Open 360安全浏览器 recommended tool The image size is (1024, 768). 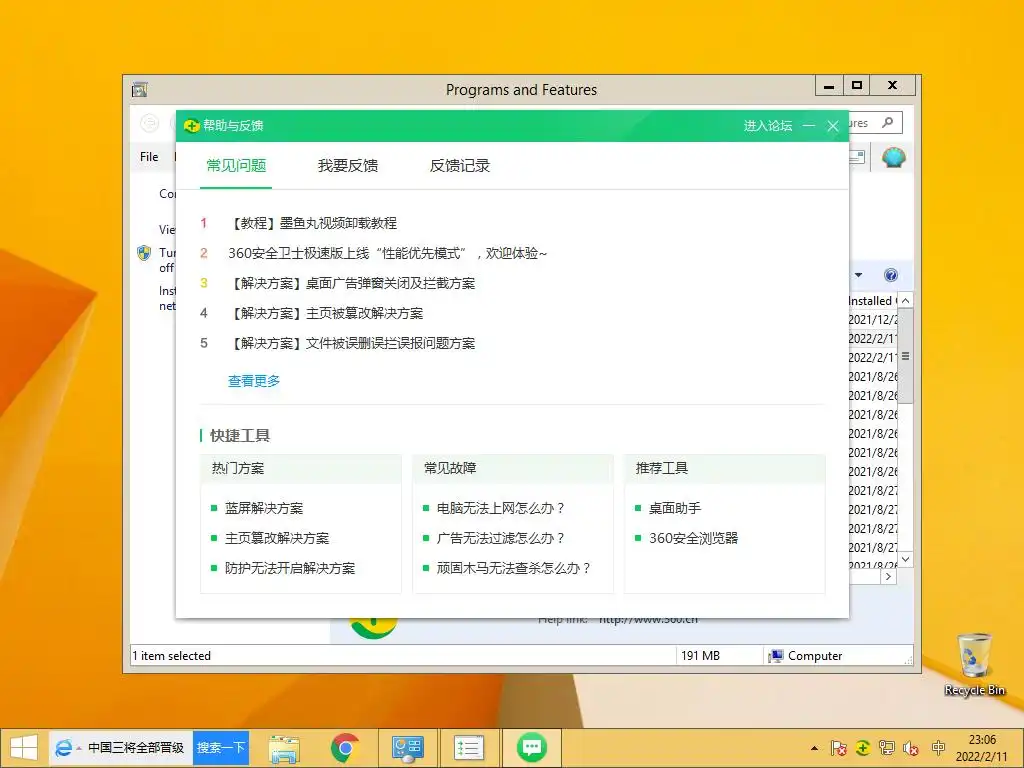(x=693, y=538)
